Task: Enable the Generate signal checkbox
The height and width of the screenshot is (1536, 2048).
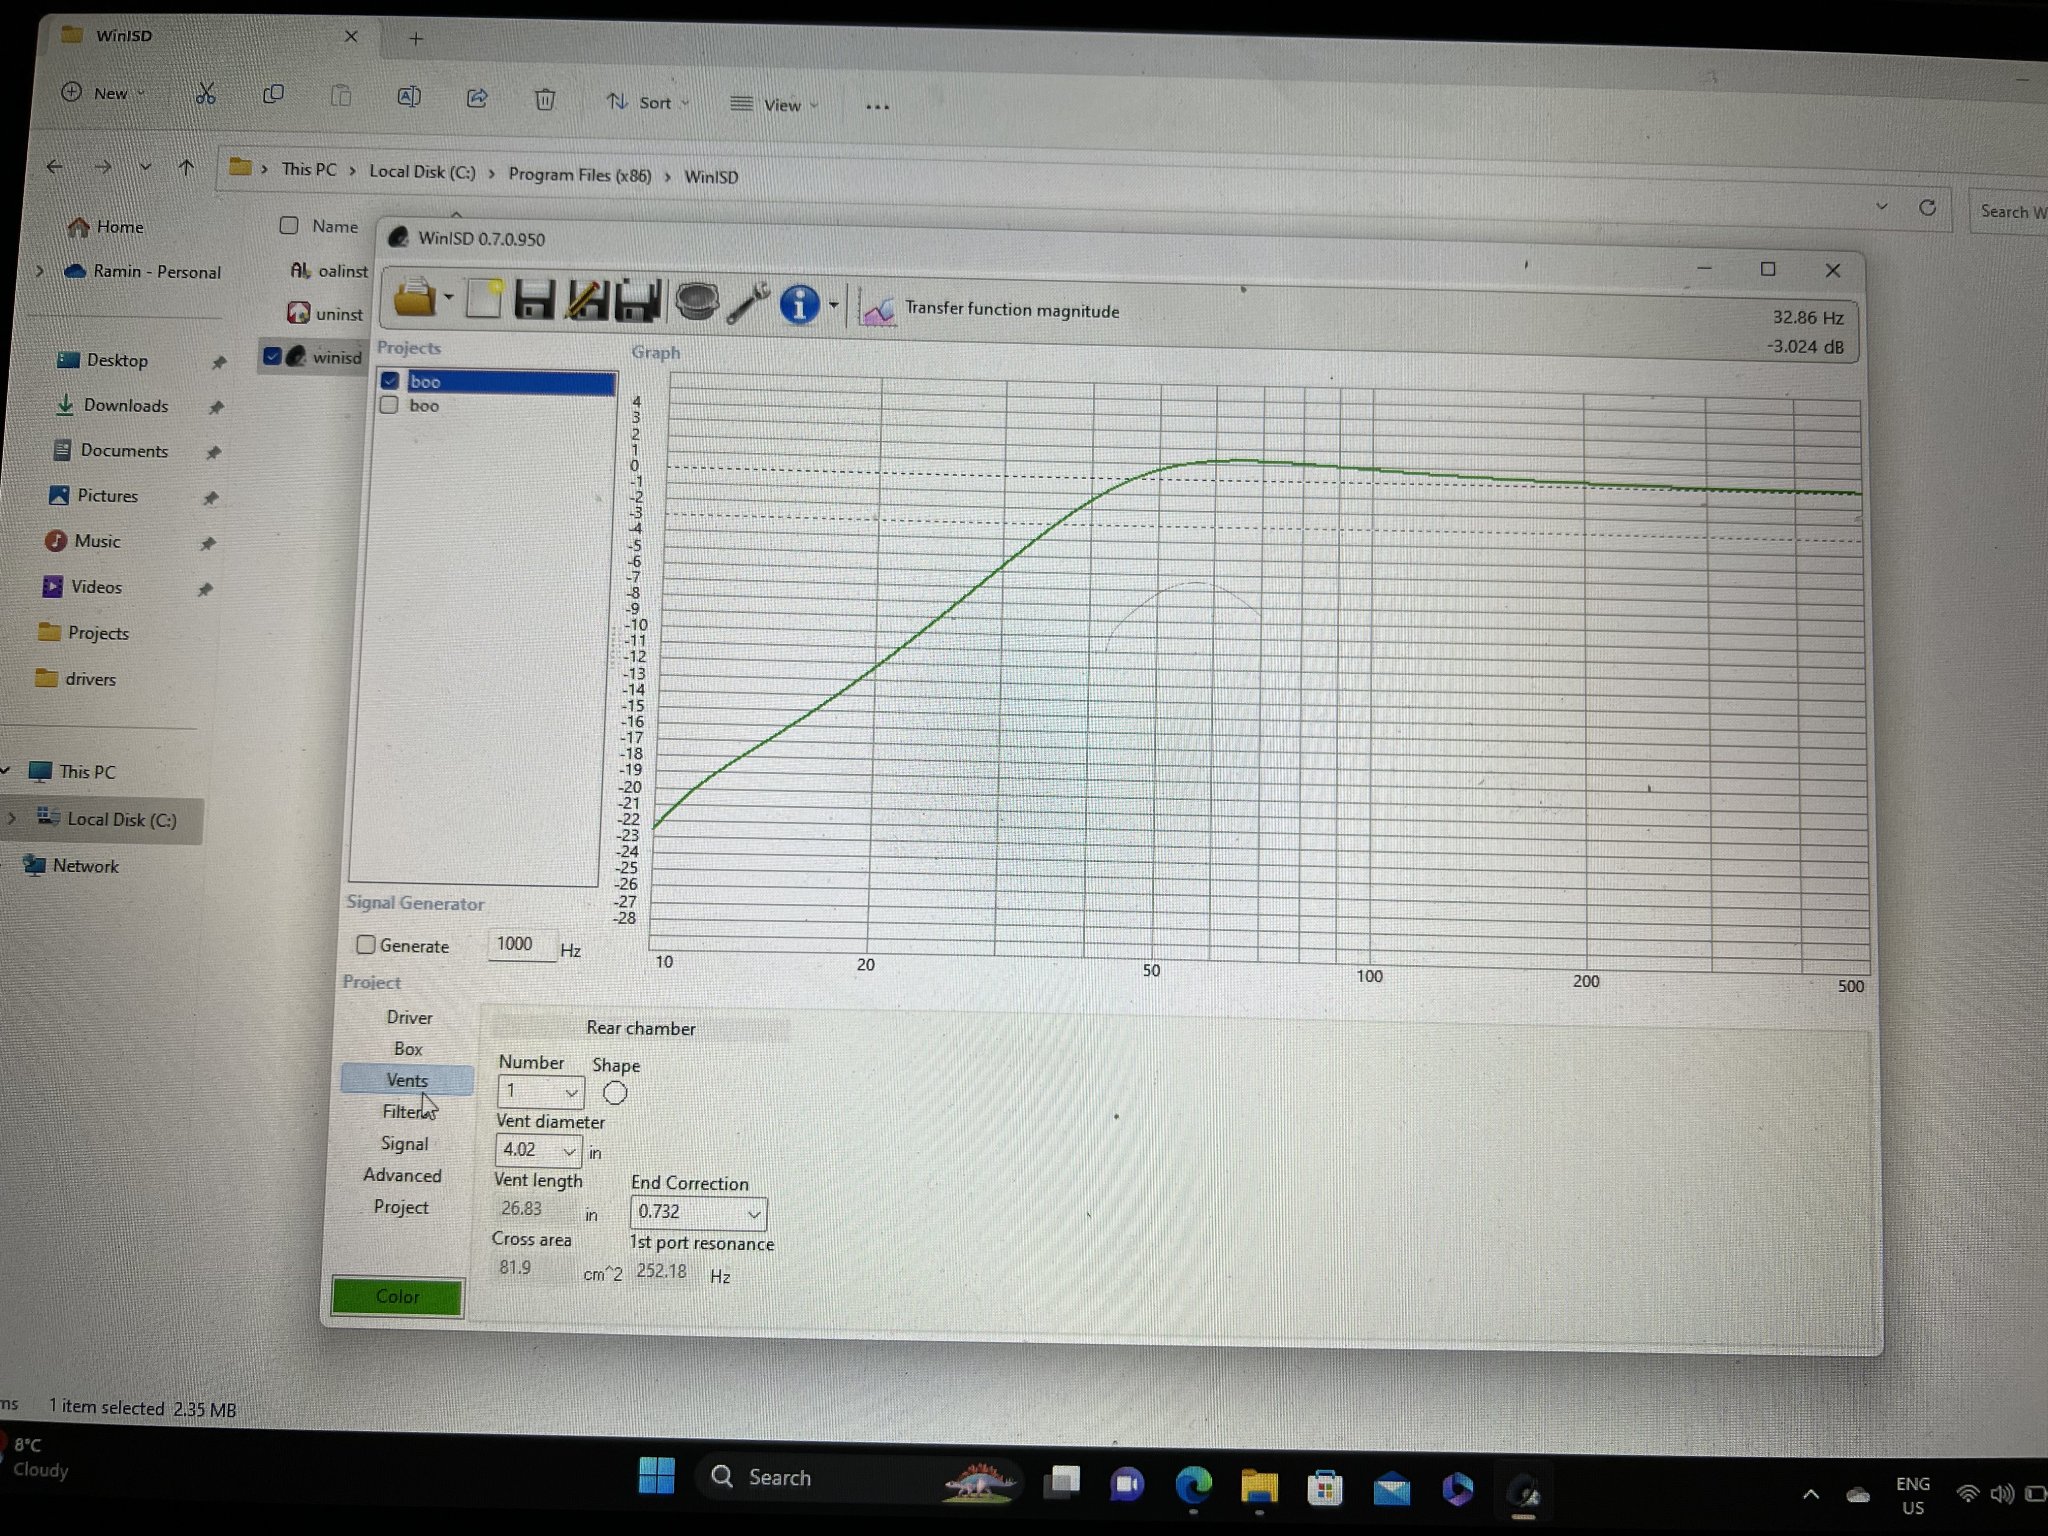Action: 366,944
